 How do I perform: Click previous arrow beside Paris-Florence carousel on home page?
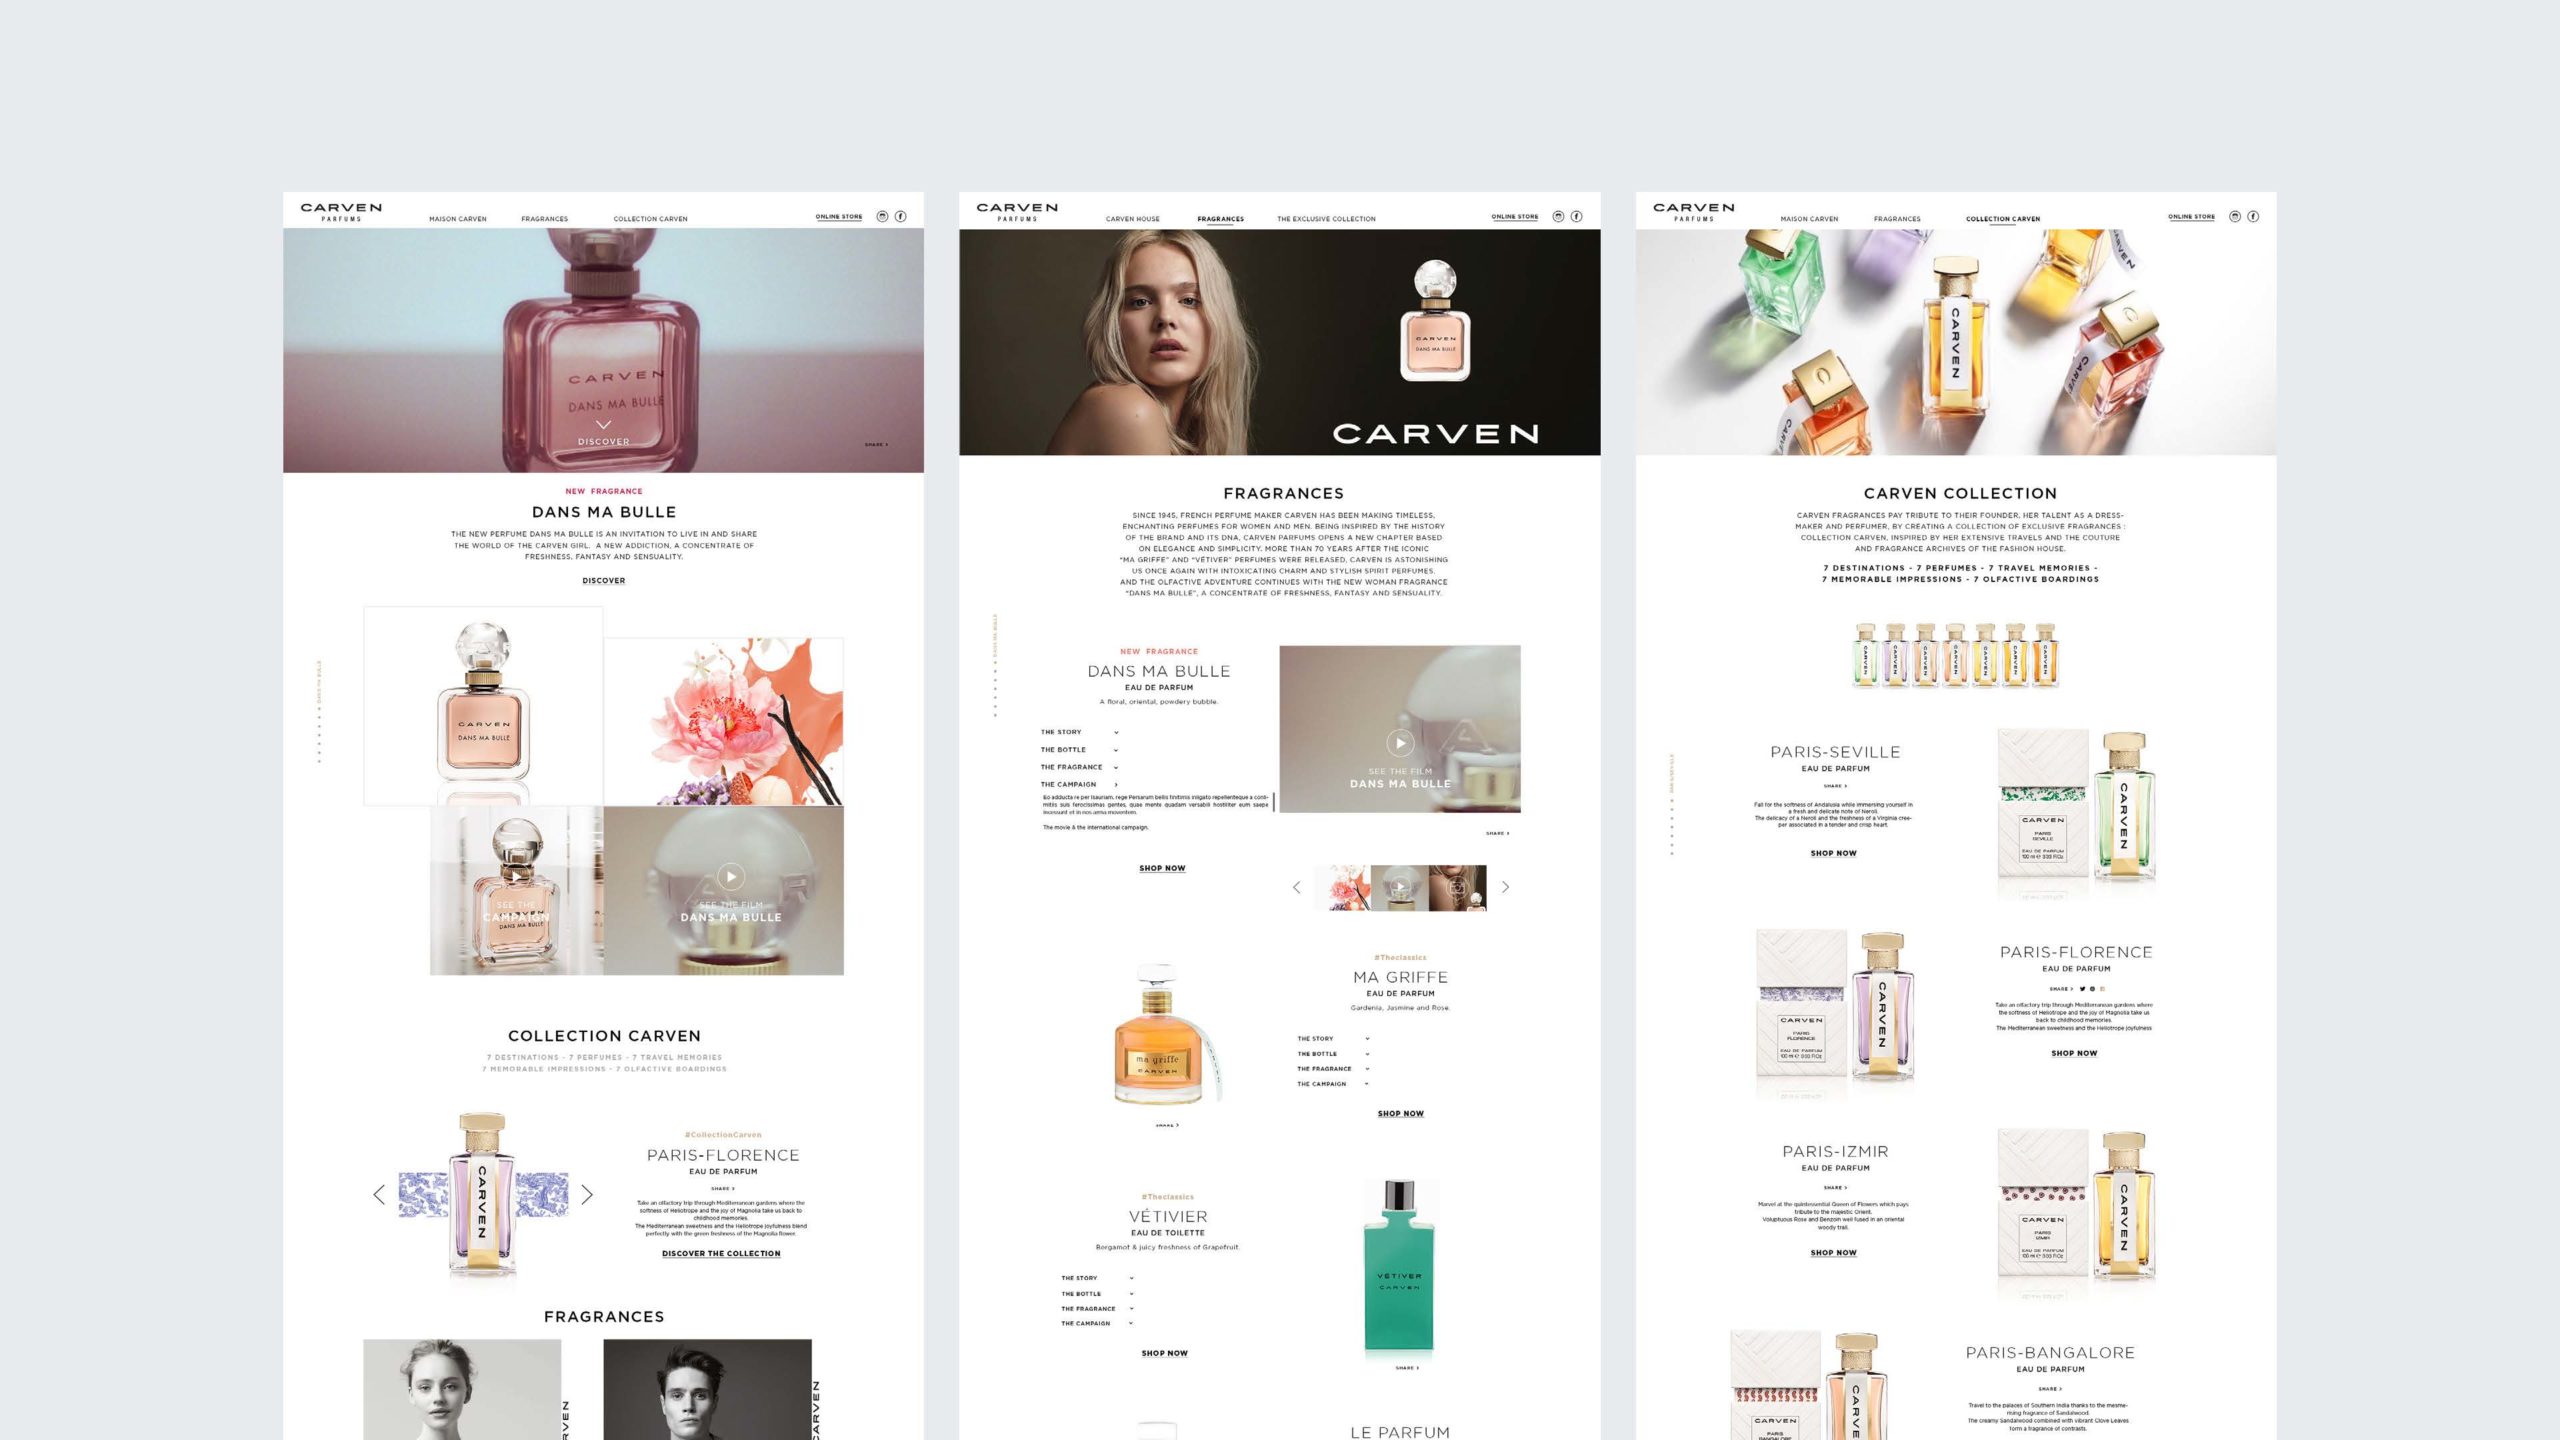pyautogui.click(x=379, y=1194)
